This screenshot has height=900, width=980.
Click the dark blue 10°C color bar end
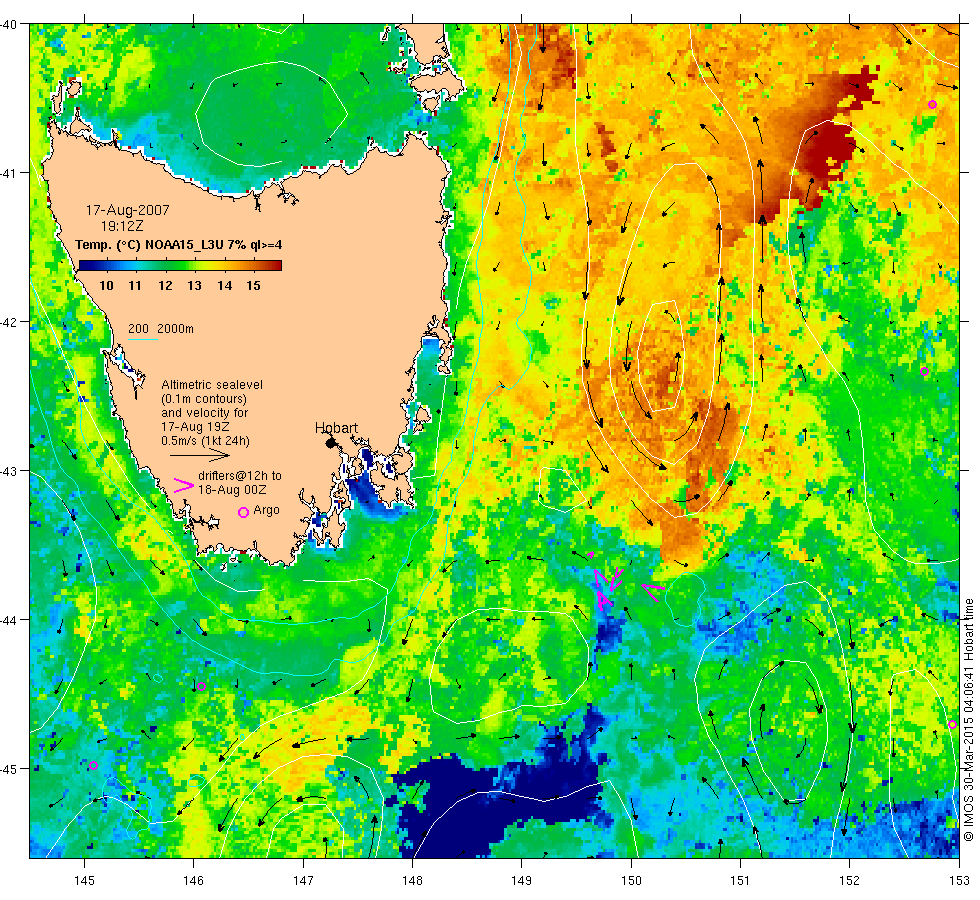click(84, 266)
